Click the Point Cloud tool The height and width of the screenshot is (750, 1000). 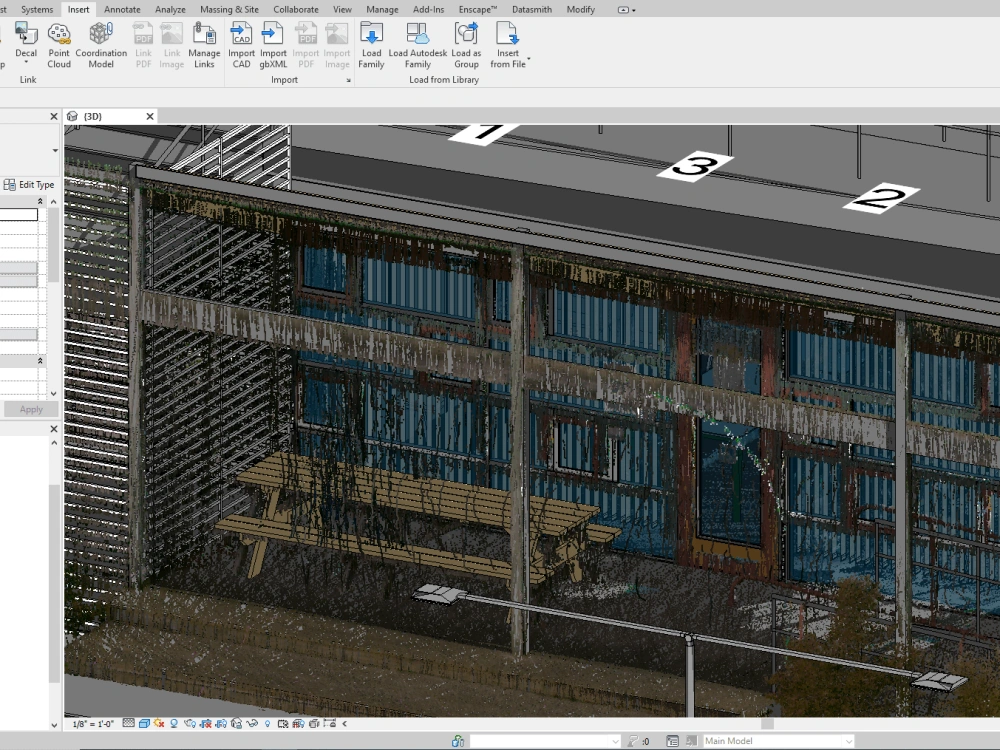coord(59,46)
